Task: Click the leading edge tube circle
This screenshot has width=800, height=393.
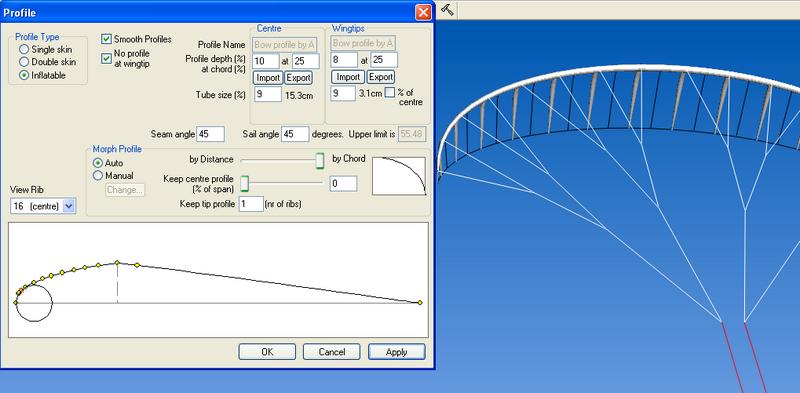Action: [x=34, y=303]
